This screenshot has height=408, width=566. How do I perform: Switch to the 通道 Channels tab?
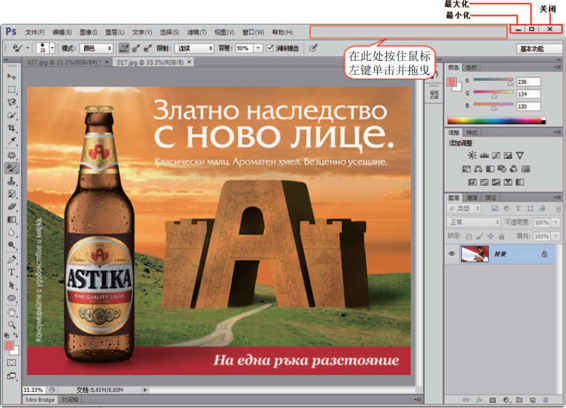coord(473,198)
